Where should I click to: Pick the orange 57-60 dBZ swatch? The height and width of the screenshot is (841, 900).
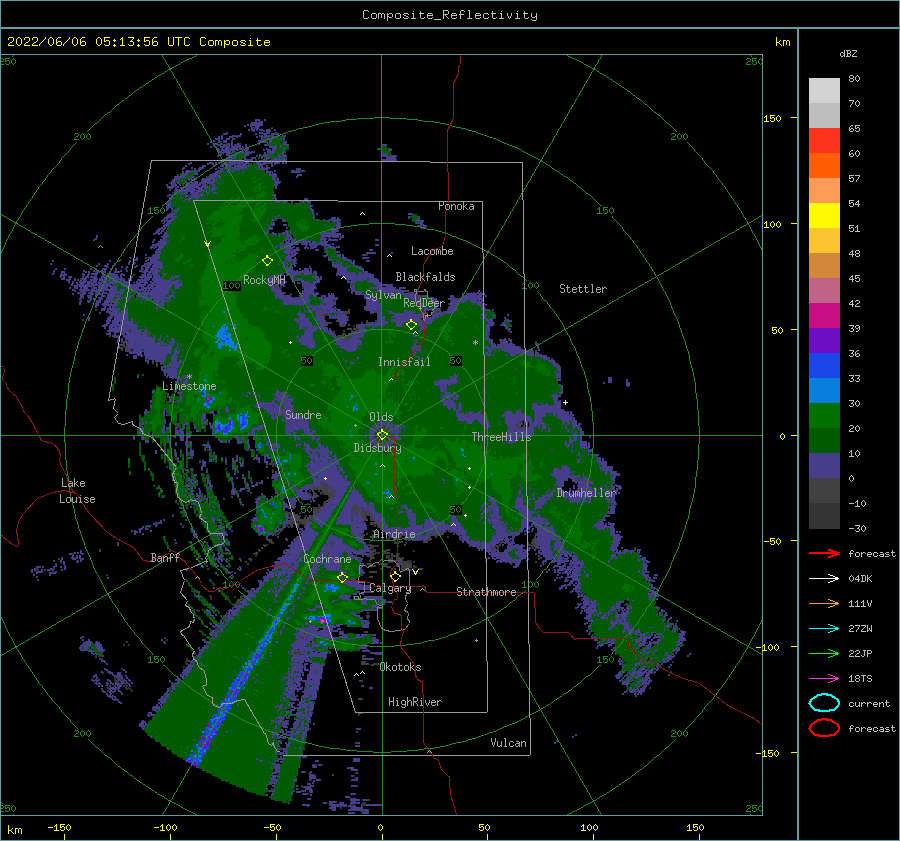tap(824, 166)
